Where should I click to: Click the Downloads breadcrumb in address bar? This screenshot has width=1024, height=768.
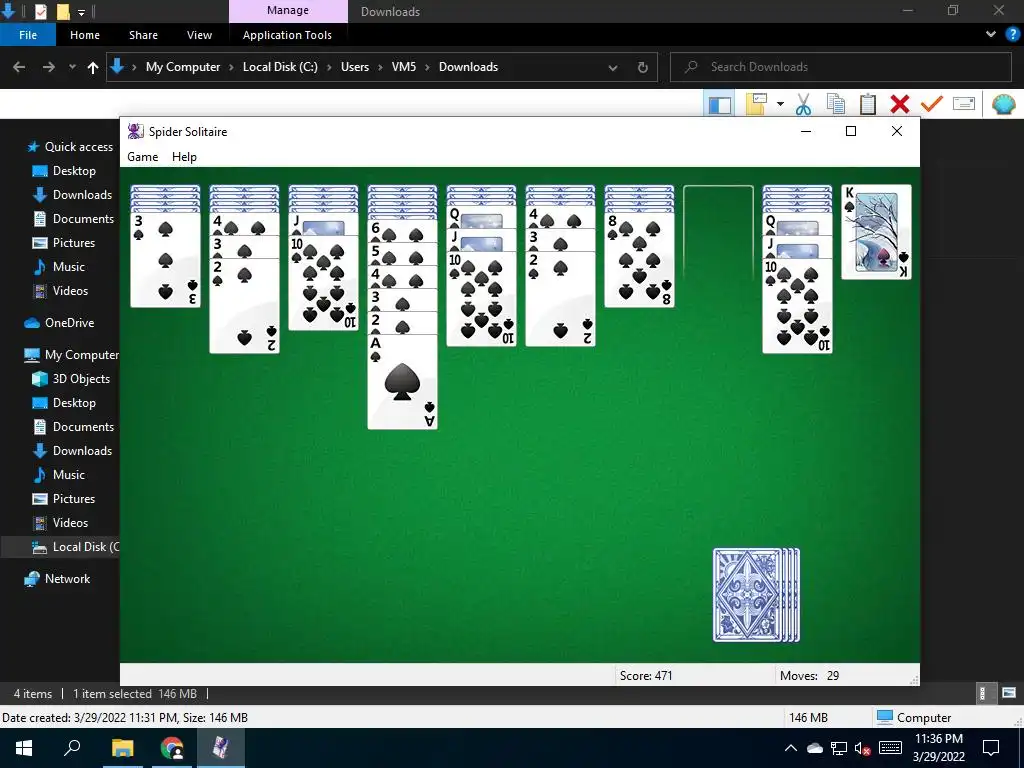pos(468,67)
